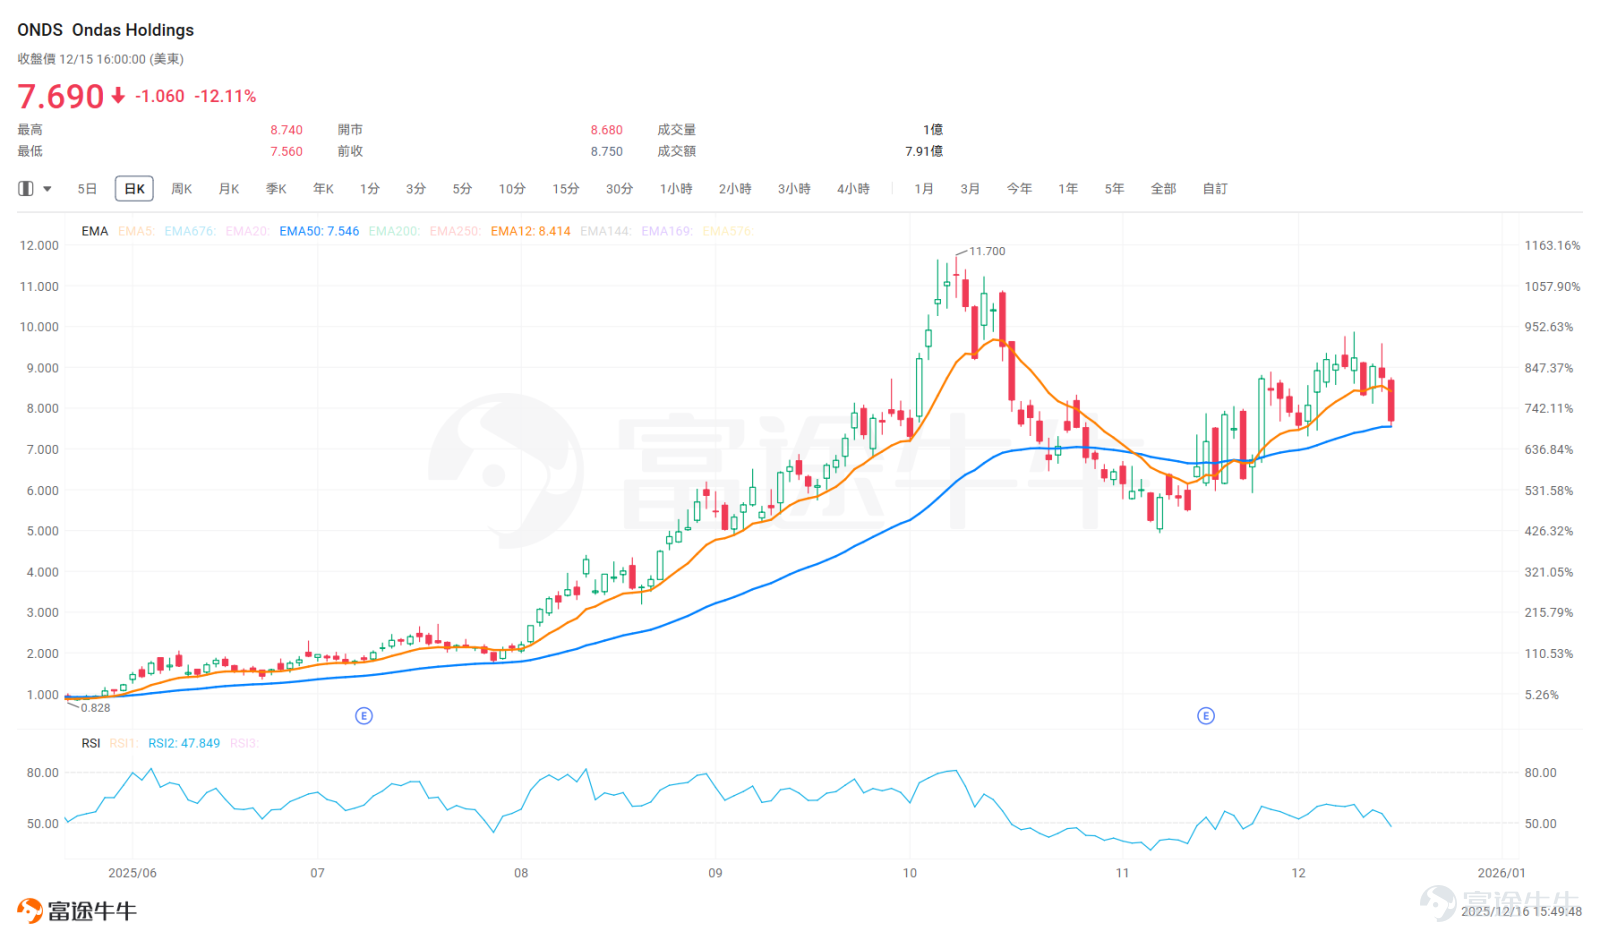Click the 11.700 peak price label

click(x=987, y=251)
